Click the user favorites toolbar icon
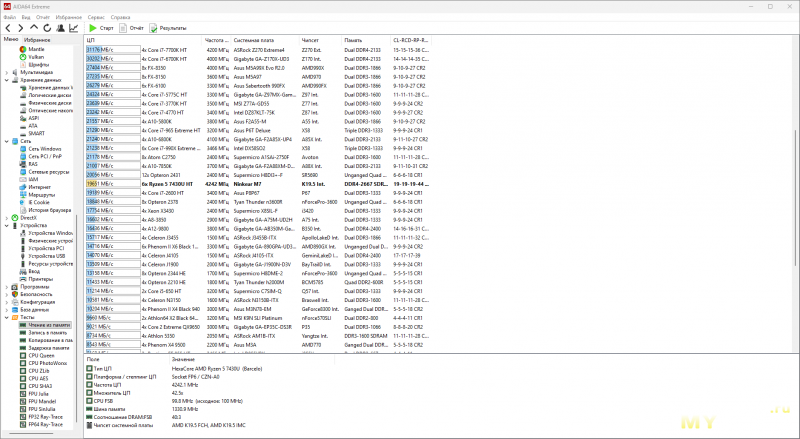The width and height of the screenshot is (800, 439). [x=60, y=28]
